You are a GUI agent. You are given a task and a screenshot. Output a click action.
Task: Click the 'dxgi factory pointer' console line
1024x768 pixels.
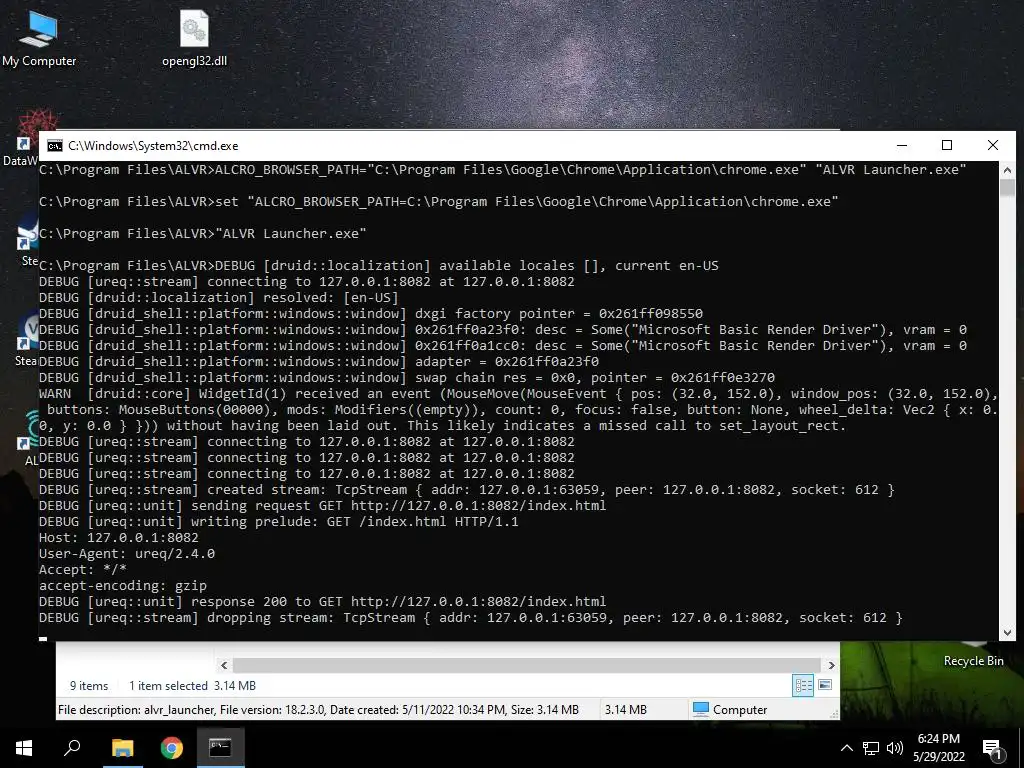[371, 313]
